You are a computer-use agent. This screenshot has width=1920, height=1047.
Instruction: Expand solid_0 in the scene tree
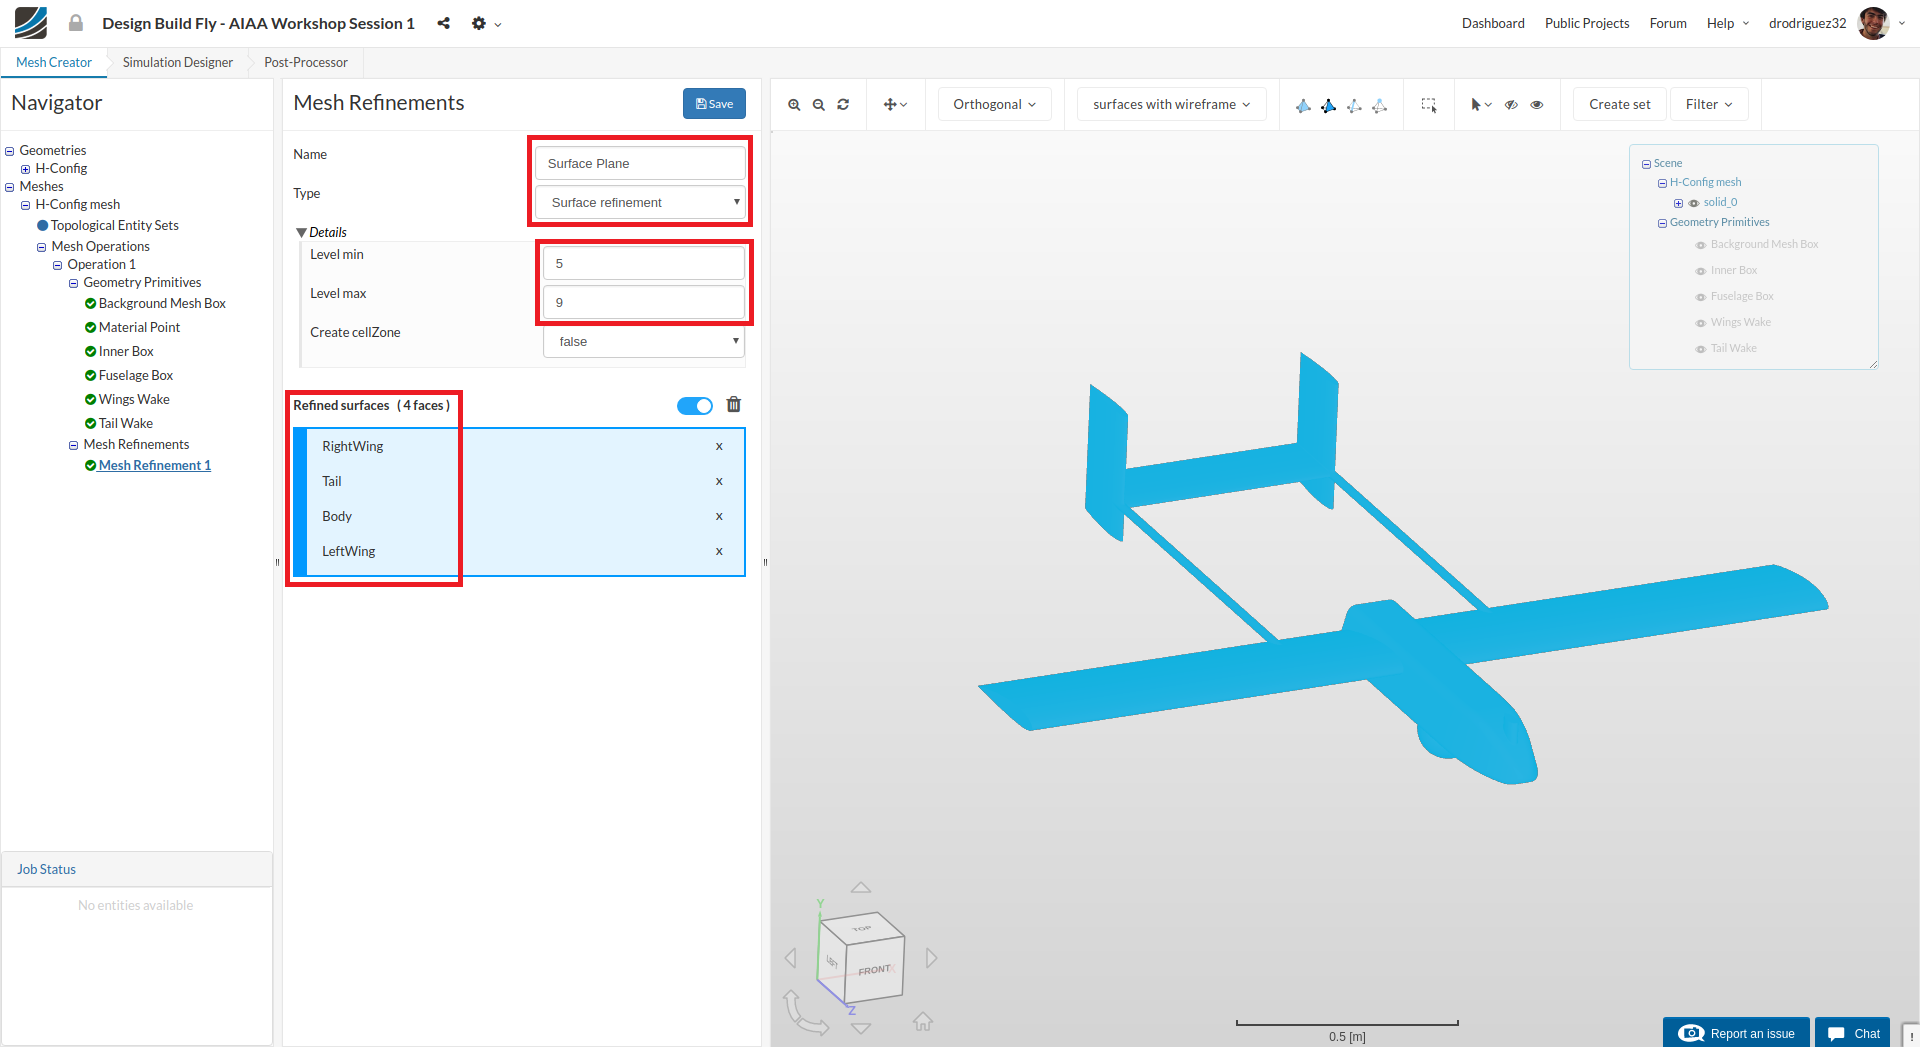pyautogui.click(x=1678, y=203)
